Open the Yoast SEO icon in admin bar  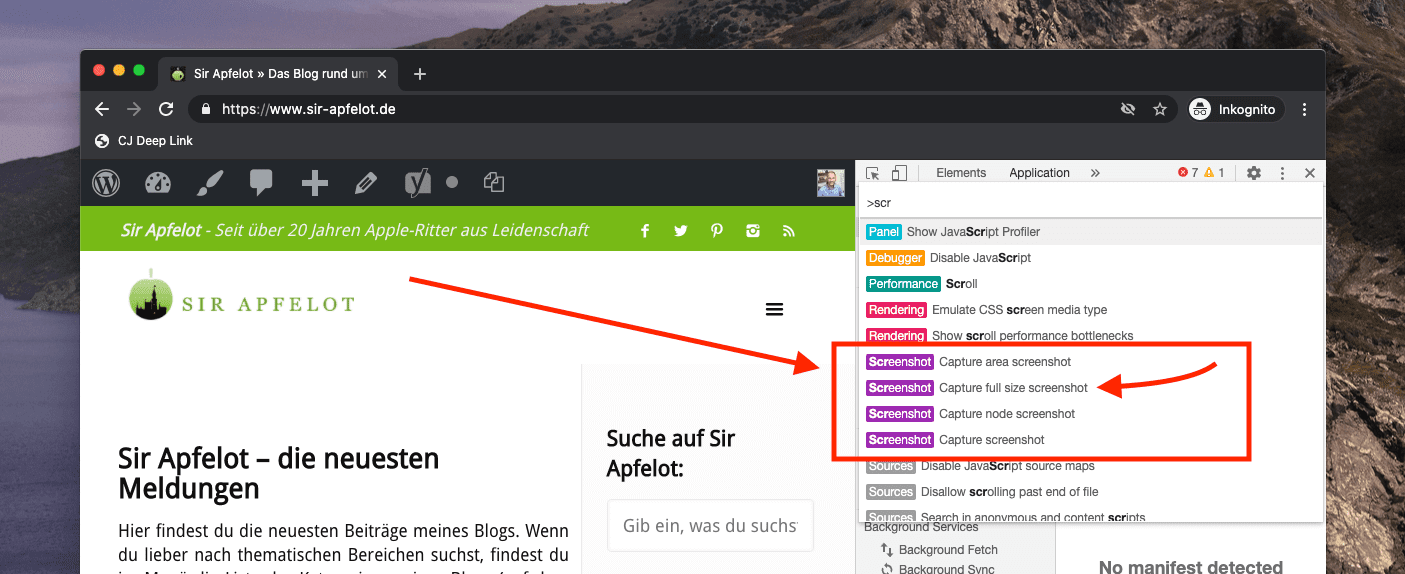[x=418, y=183]
